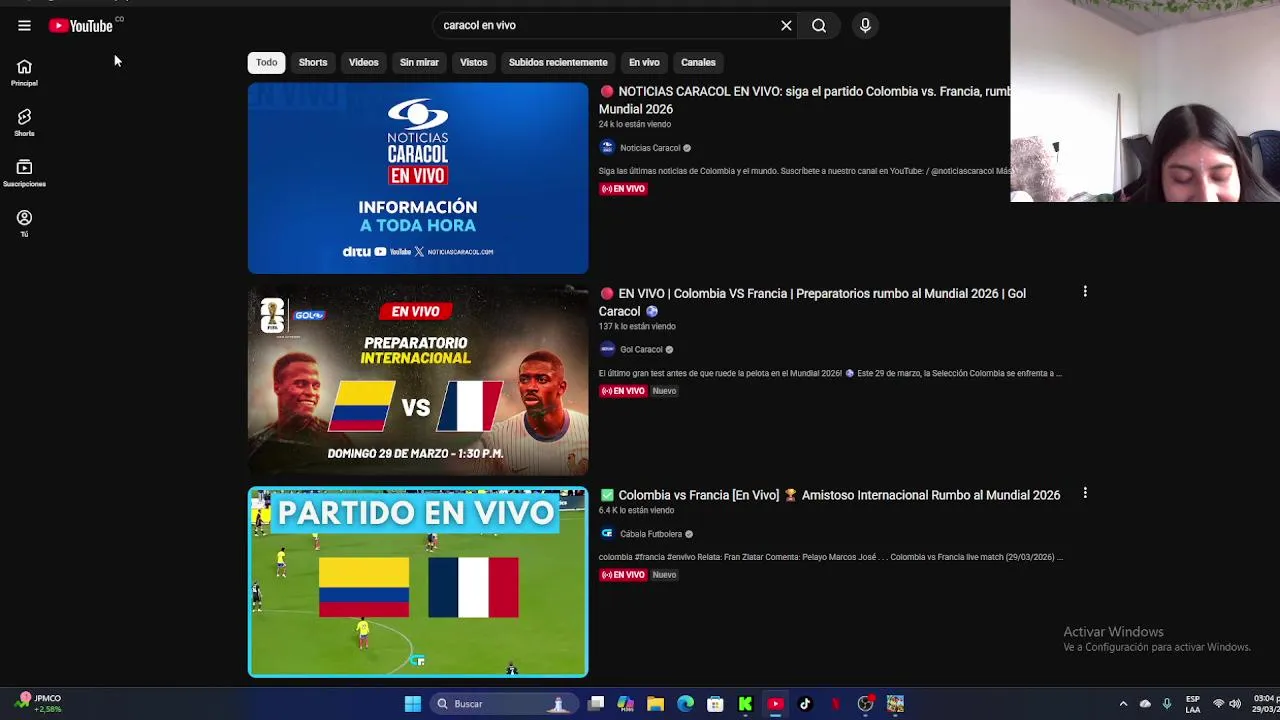Open Task View in the taskbar
This screenshot has height=720, width=1280.
(596, 704)
